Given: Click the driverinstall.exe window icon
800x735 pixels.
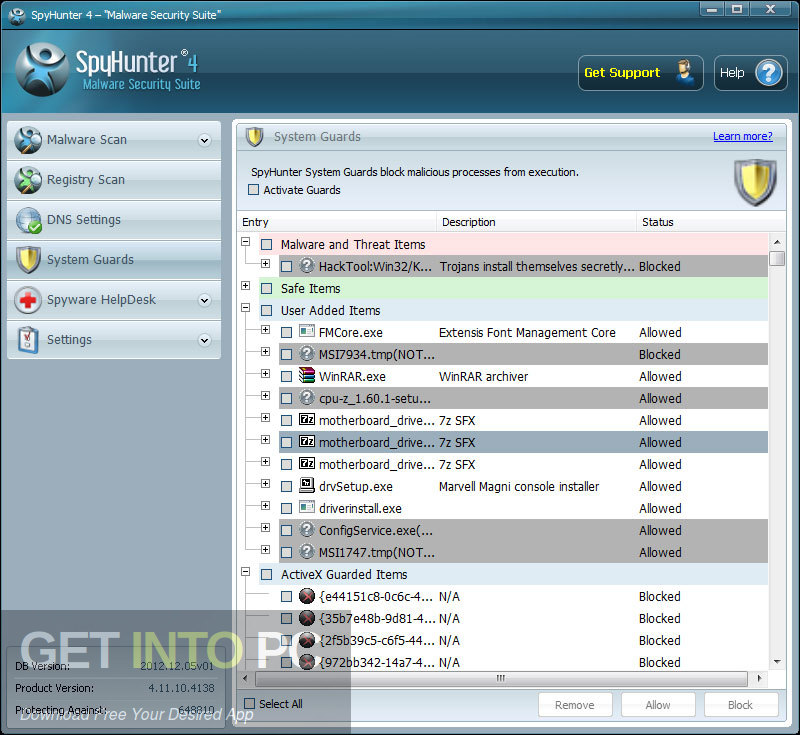Looking at the screenshot, I should pyautogui.click(x=307, y=508).
